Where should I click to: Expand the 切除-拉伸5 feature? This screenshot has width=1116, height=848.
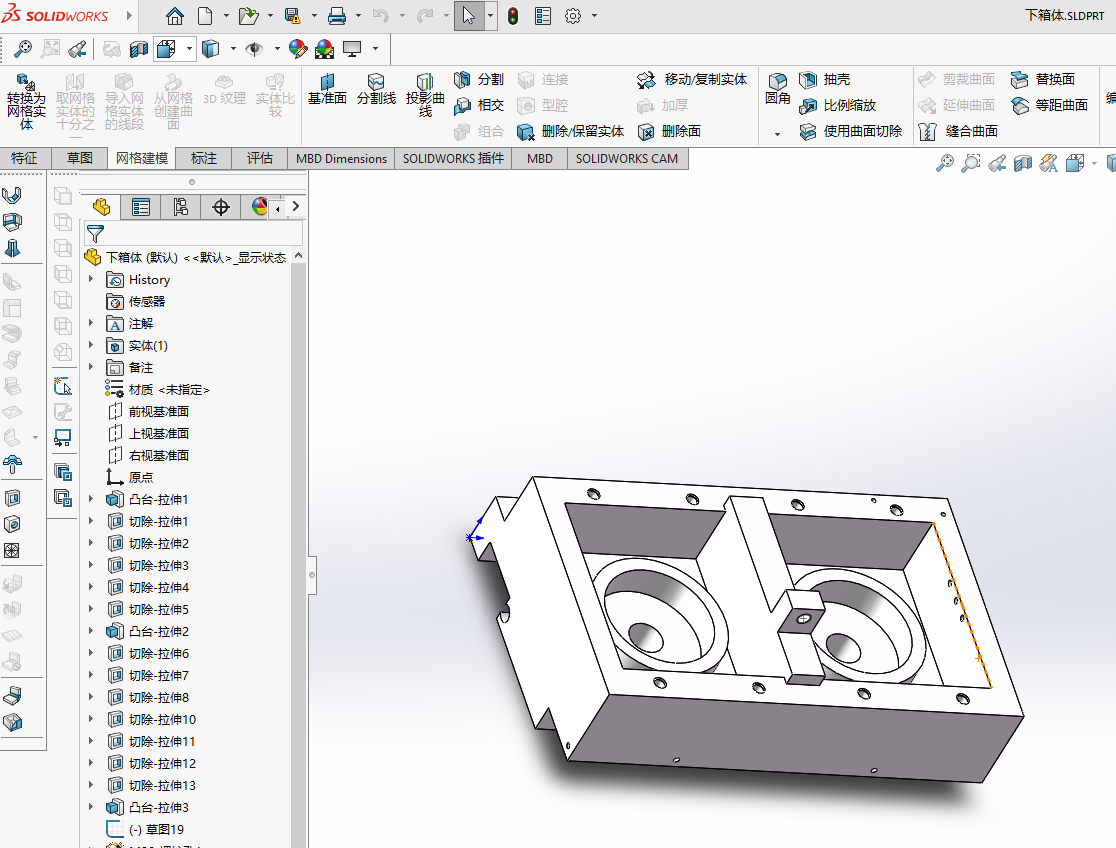91,609
